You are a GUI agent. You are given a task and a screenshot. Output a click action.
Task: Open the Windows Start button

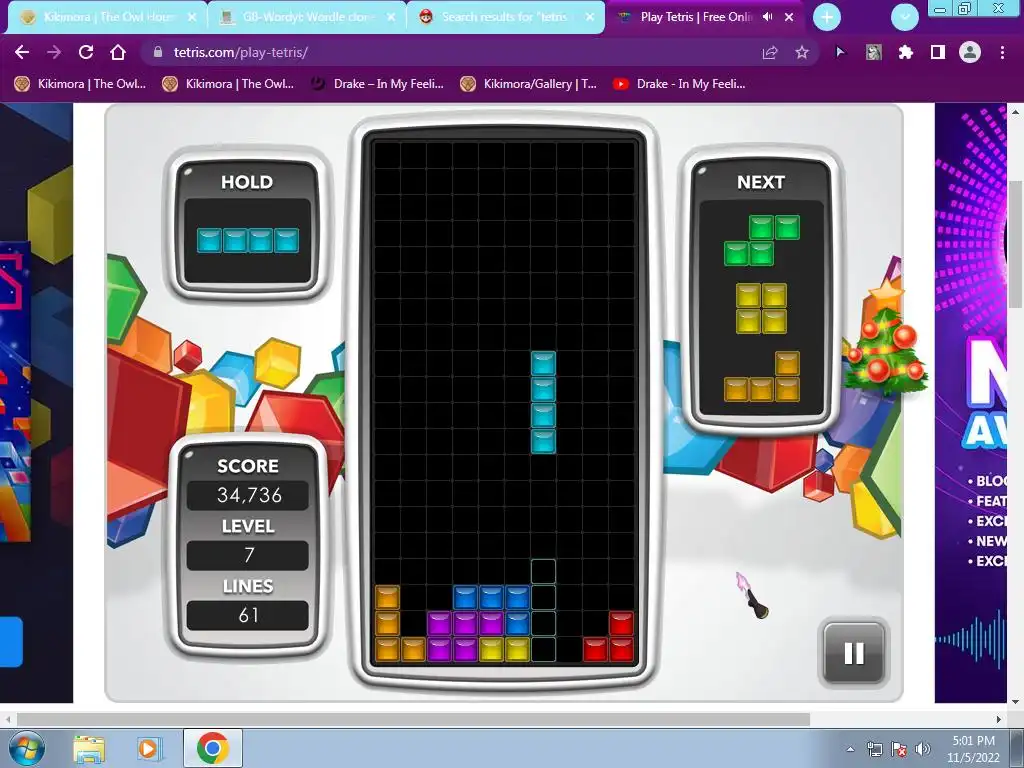pyautogui.click(x=27, y=748)
